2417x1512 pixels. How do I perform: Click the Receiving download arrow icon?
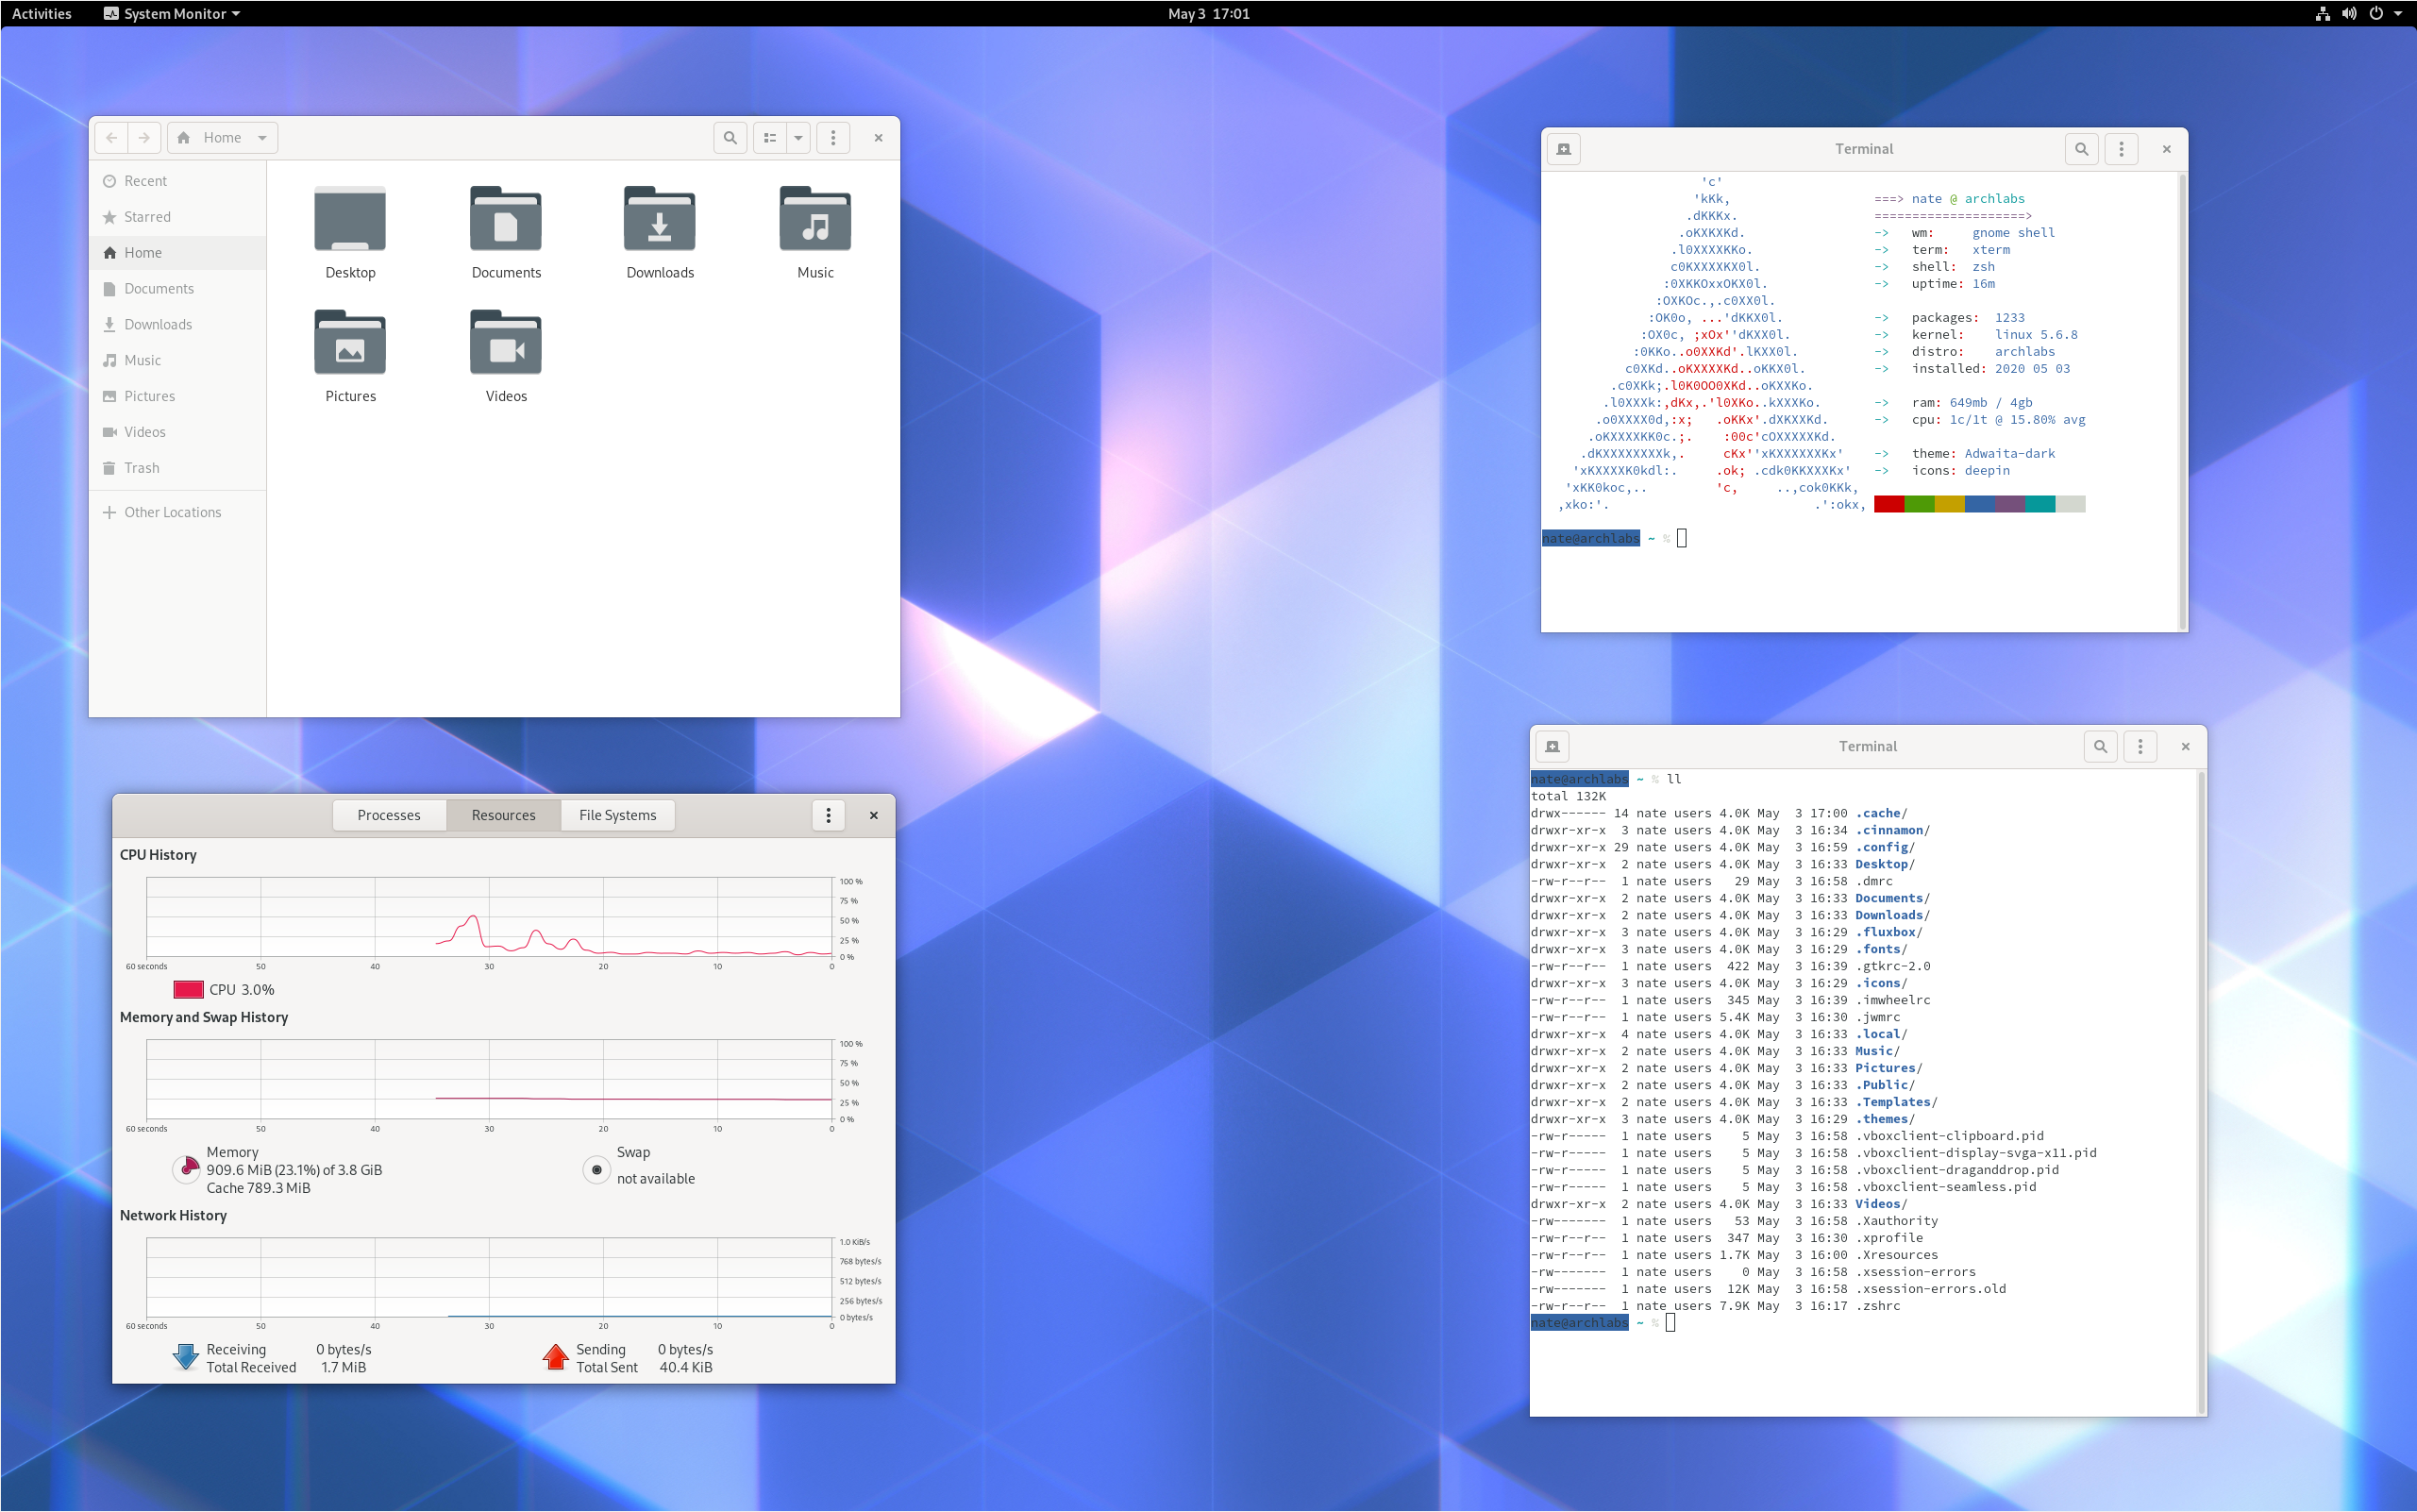[186, 1357]
